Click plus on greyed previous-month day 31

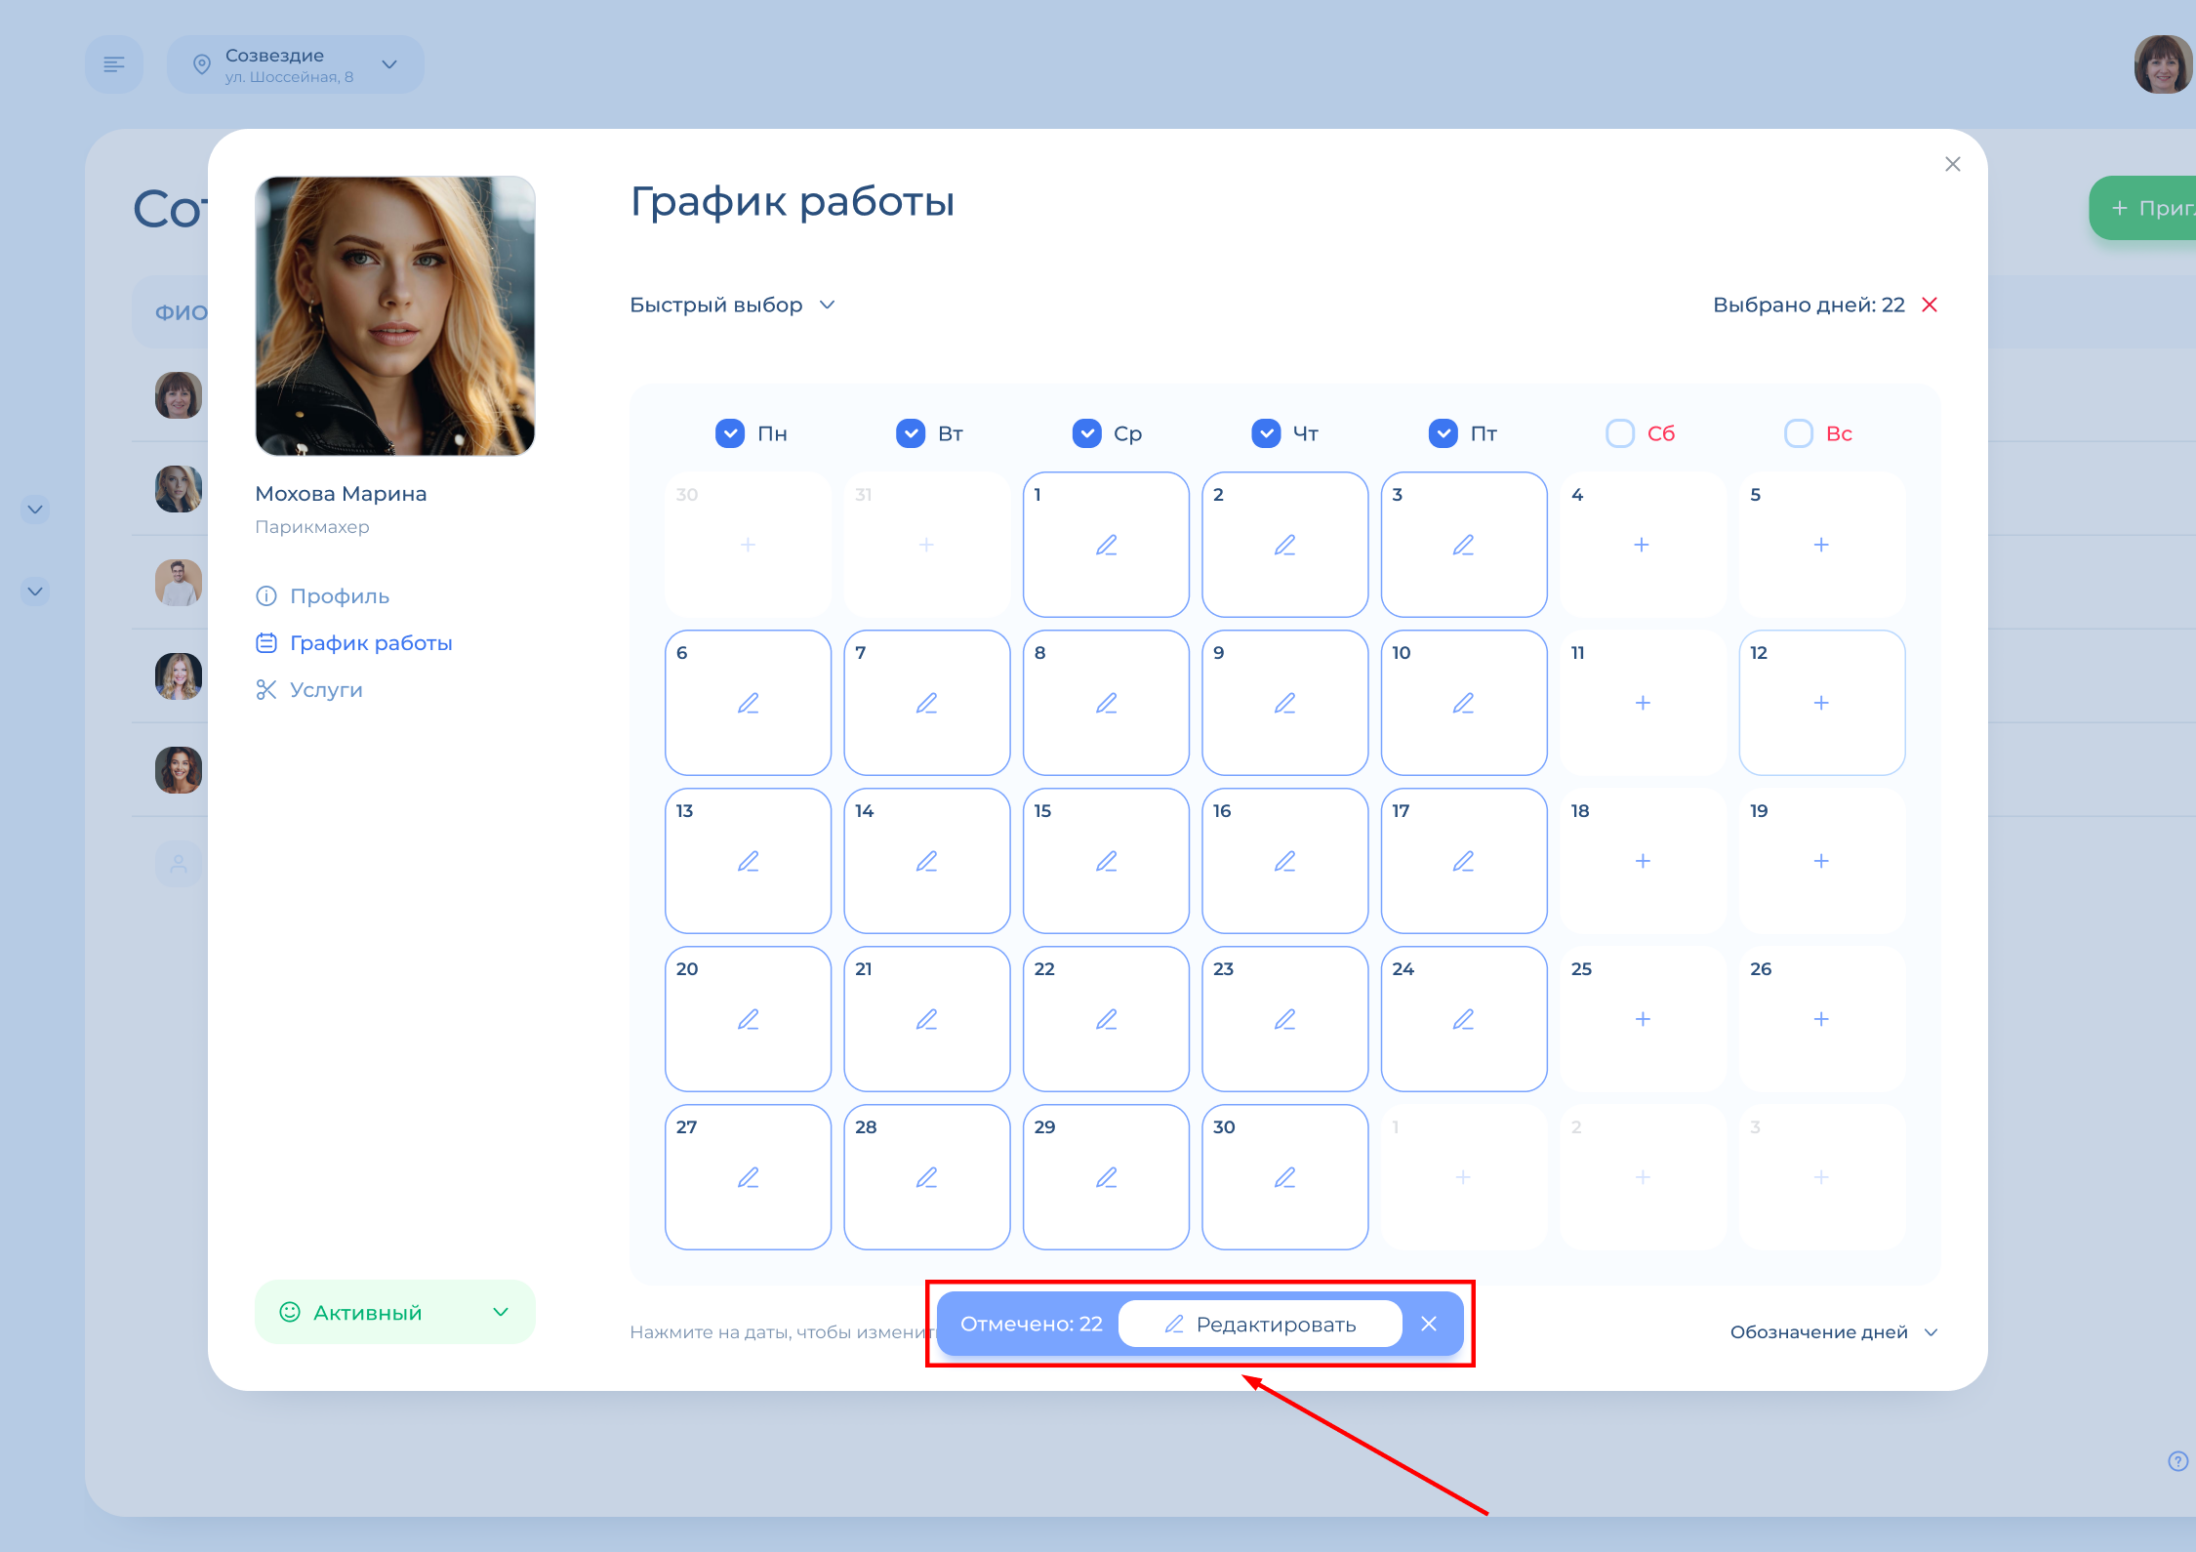pyautogui.click(x=926, y=545)
